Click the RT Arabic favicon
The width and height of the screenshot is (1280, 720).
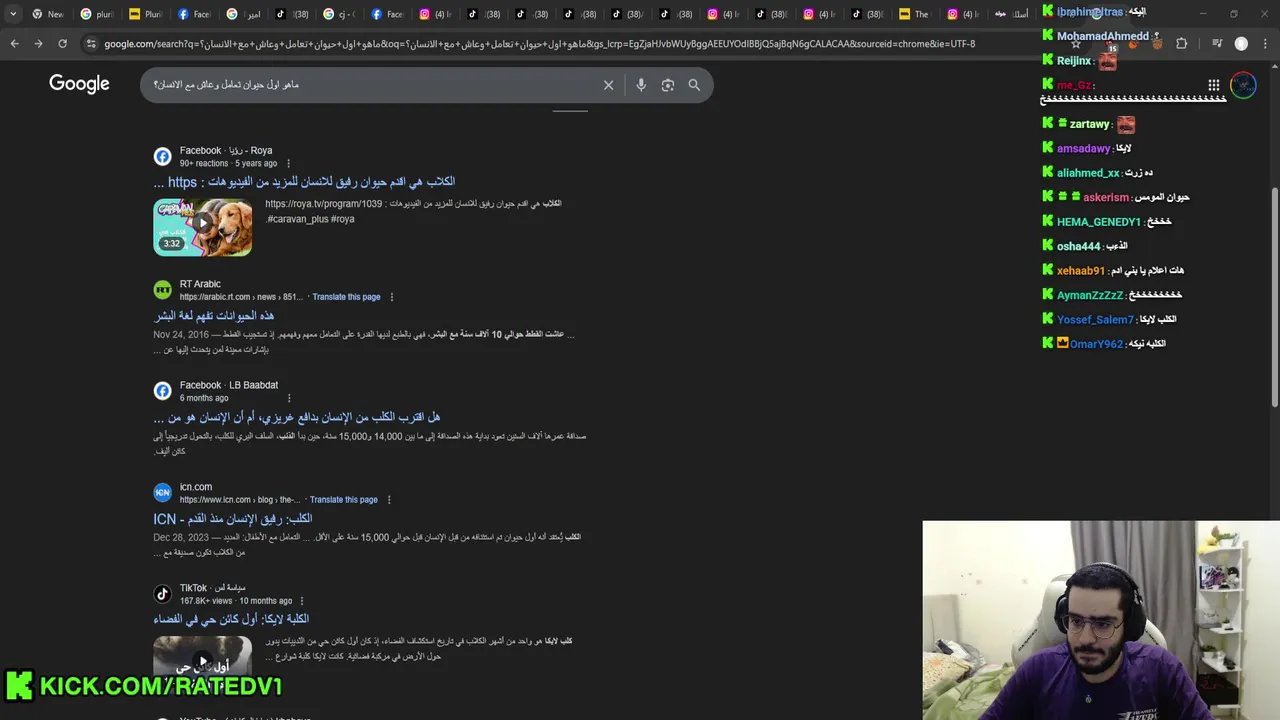[x=162, y=290]
